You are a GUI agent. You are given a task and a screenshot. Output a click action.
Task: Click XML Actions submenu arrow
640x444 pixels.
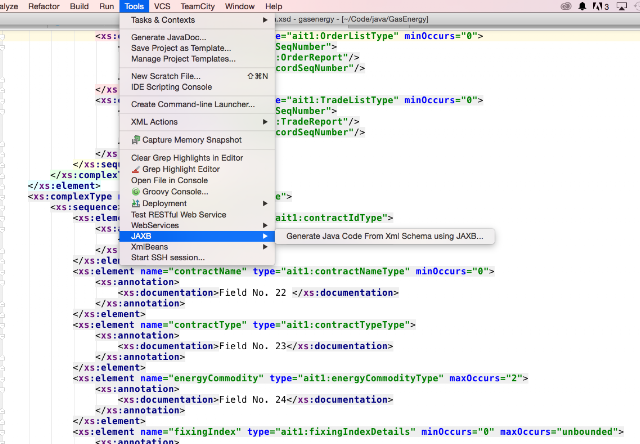tap(265, 122)
